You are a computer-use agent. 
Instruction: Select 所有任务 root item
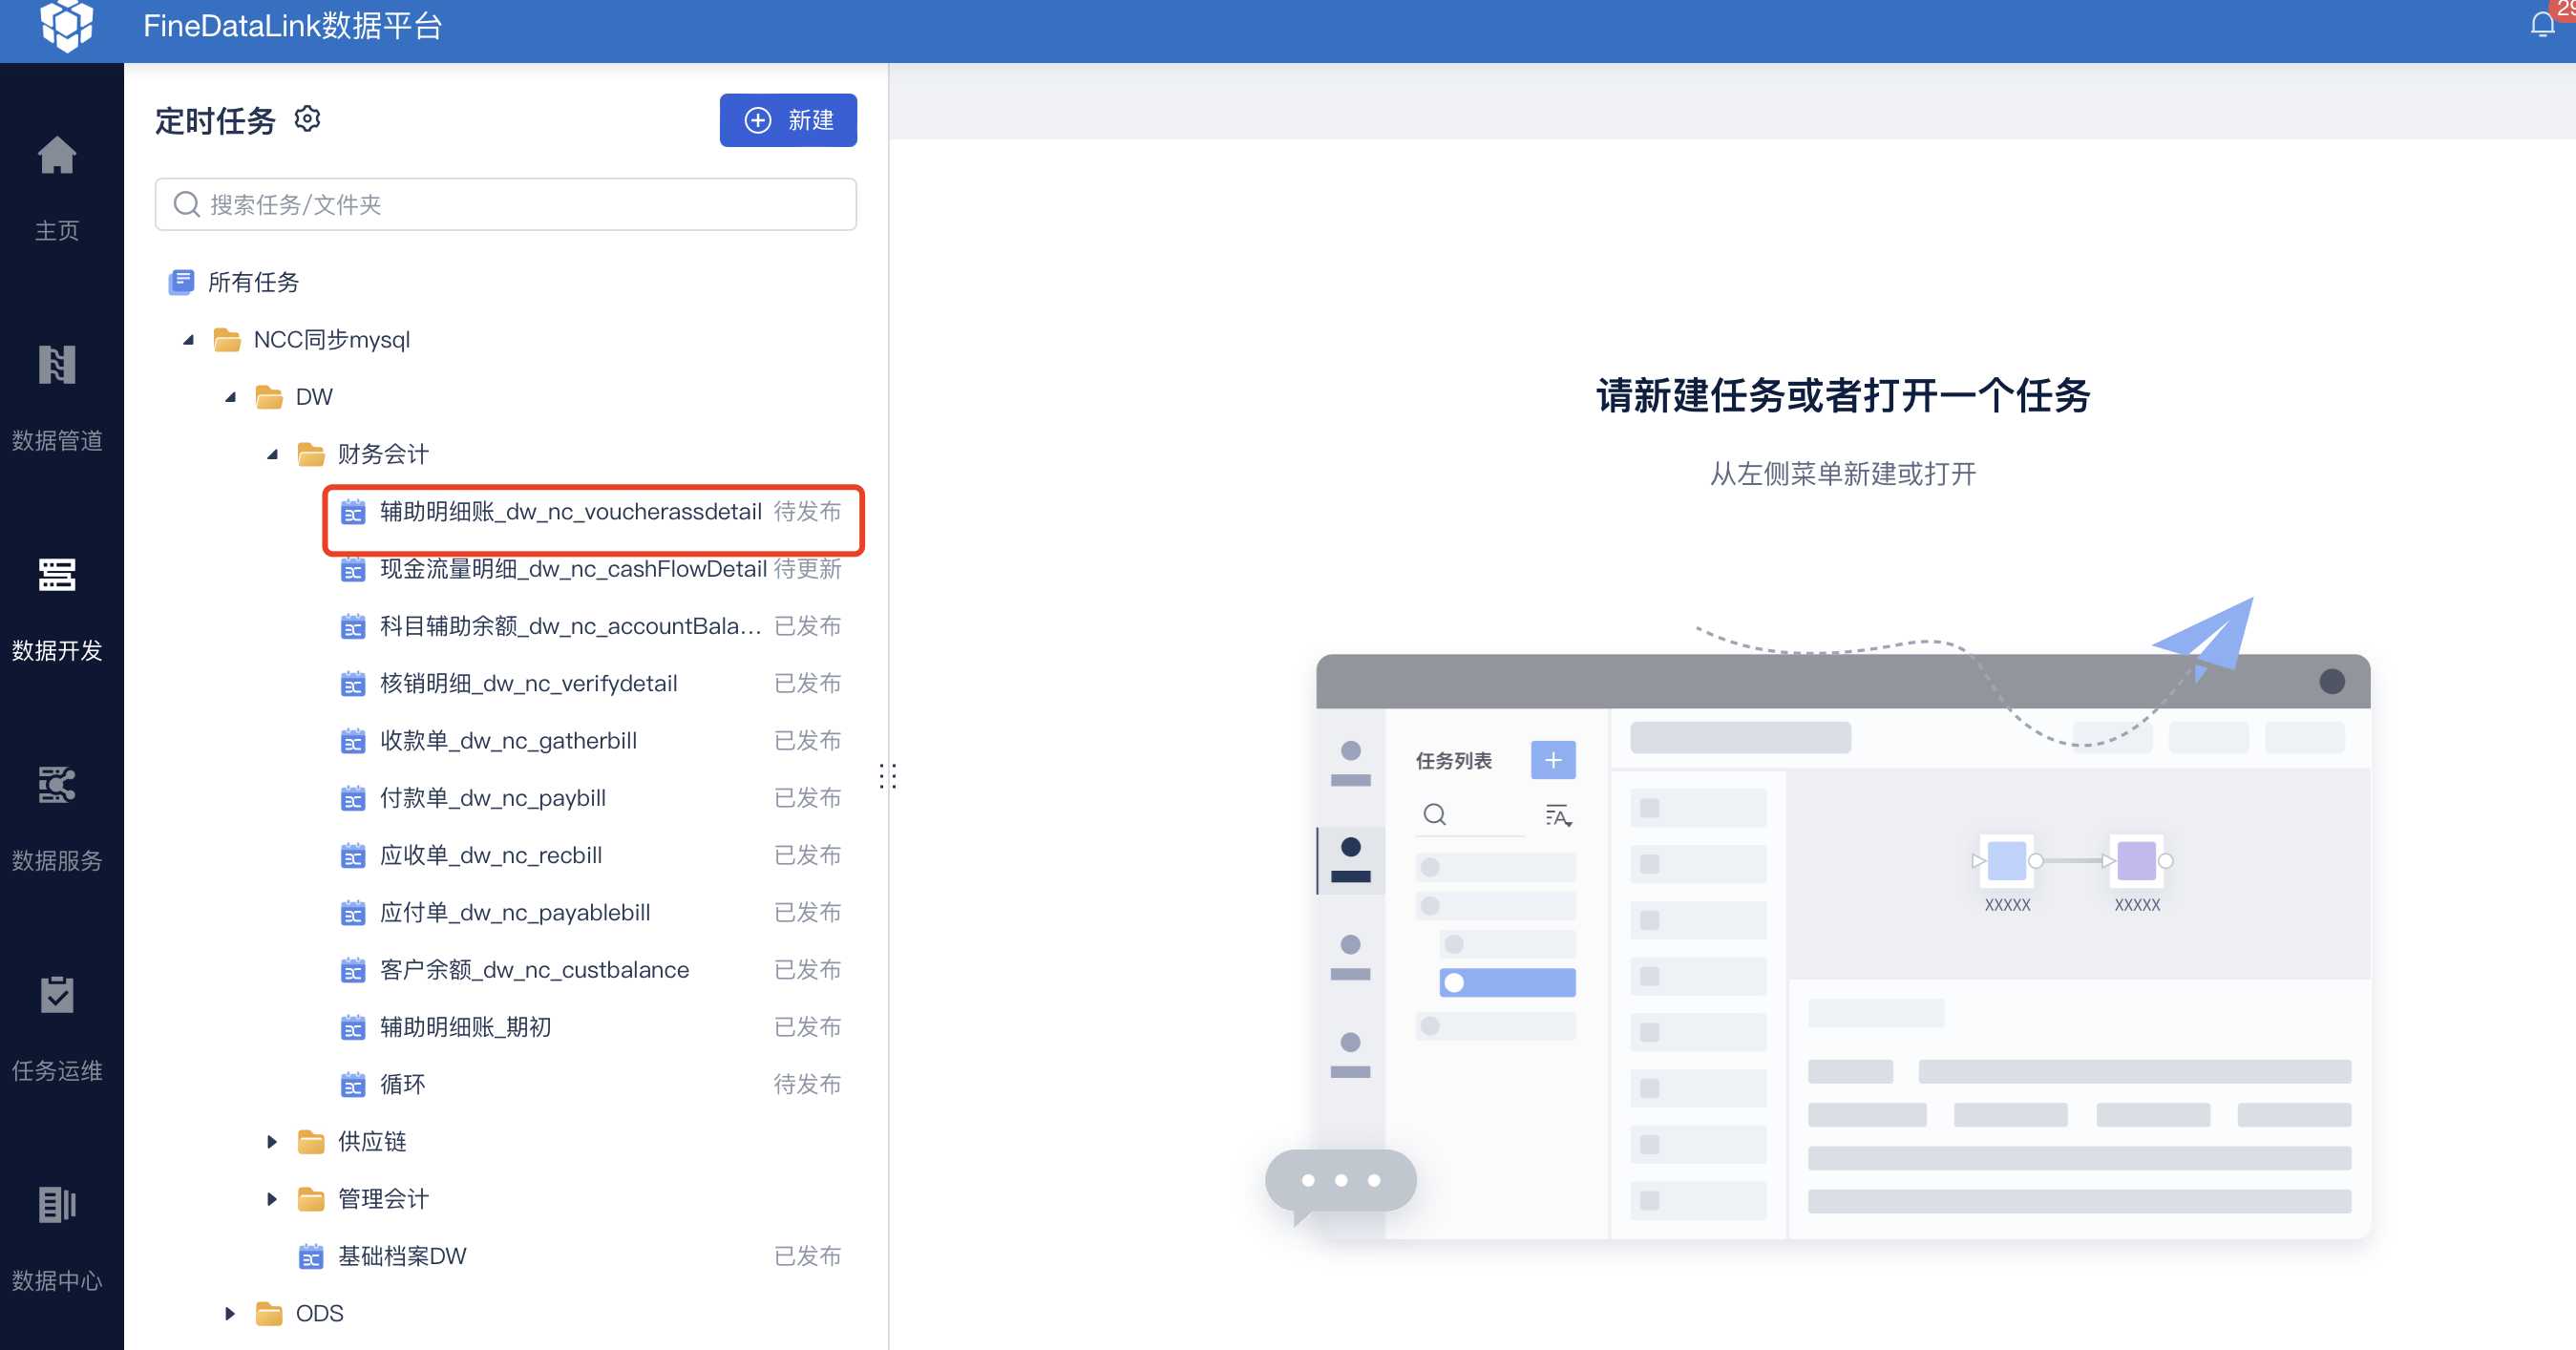[x=252, y=283]
